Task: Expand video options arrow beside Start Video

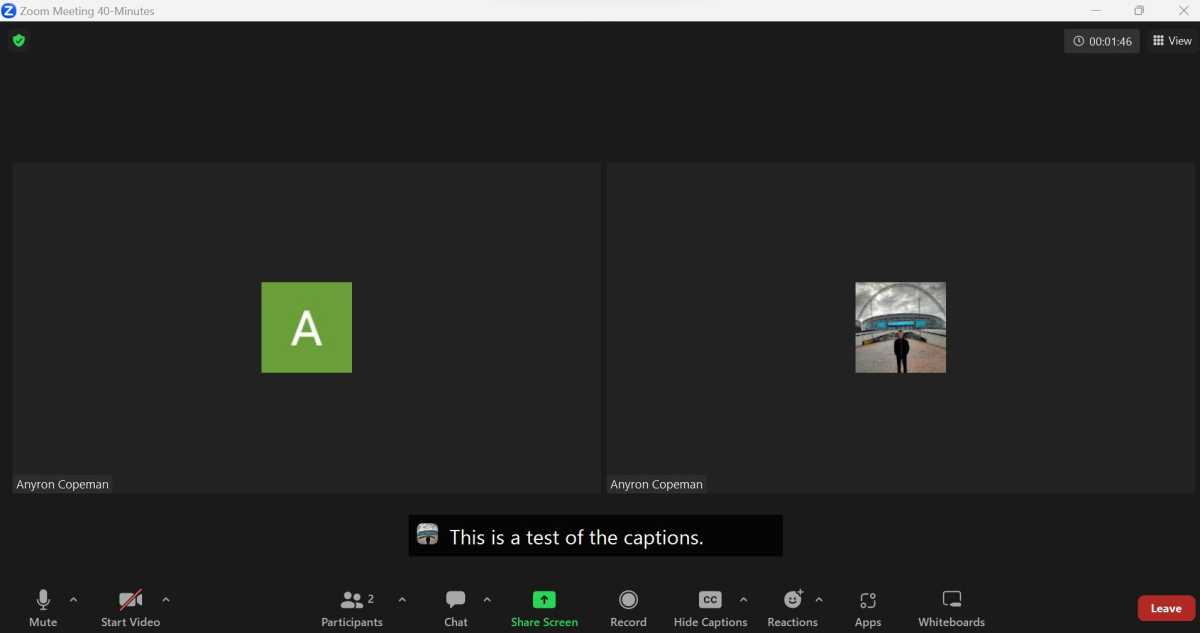Action: pos(166,600)
